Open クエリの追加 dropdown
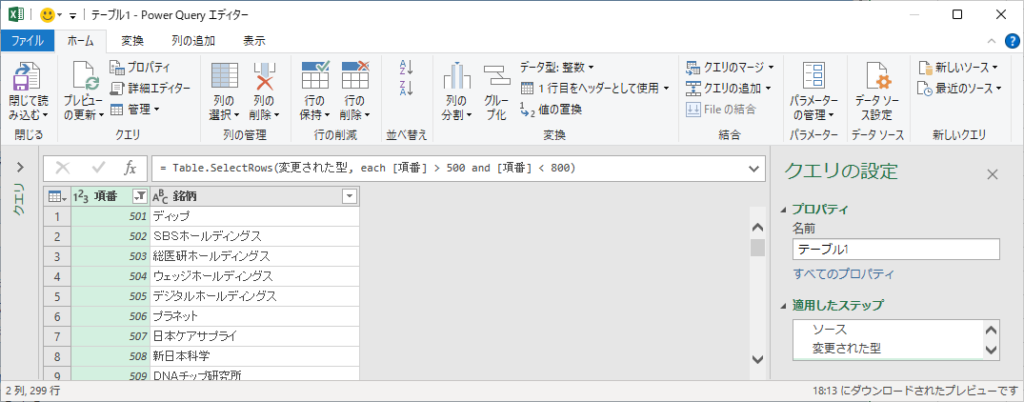 point(729,87)
